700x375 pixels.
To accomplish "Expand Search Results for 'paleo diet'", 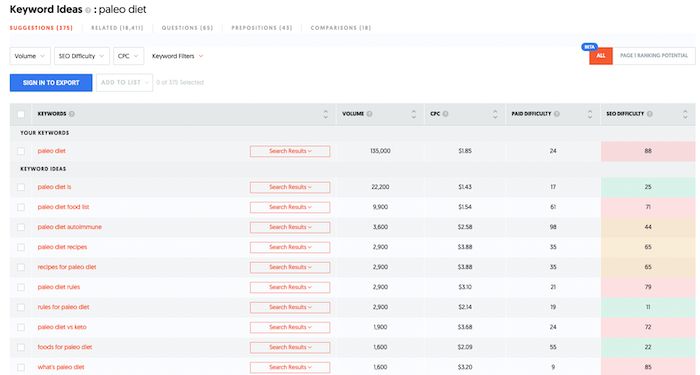I will (290, 151).
